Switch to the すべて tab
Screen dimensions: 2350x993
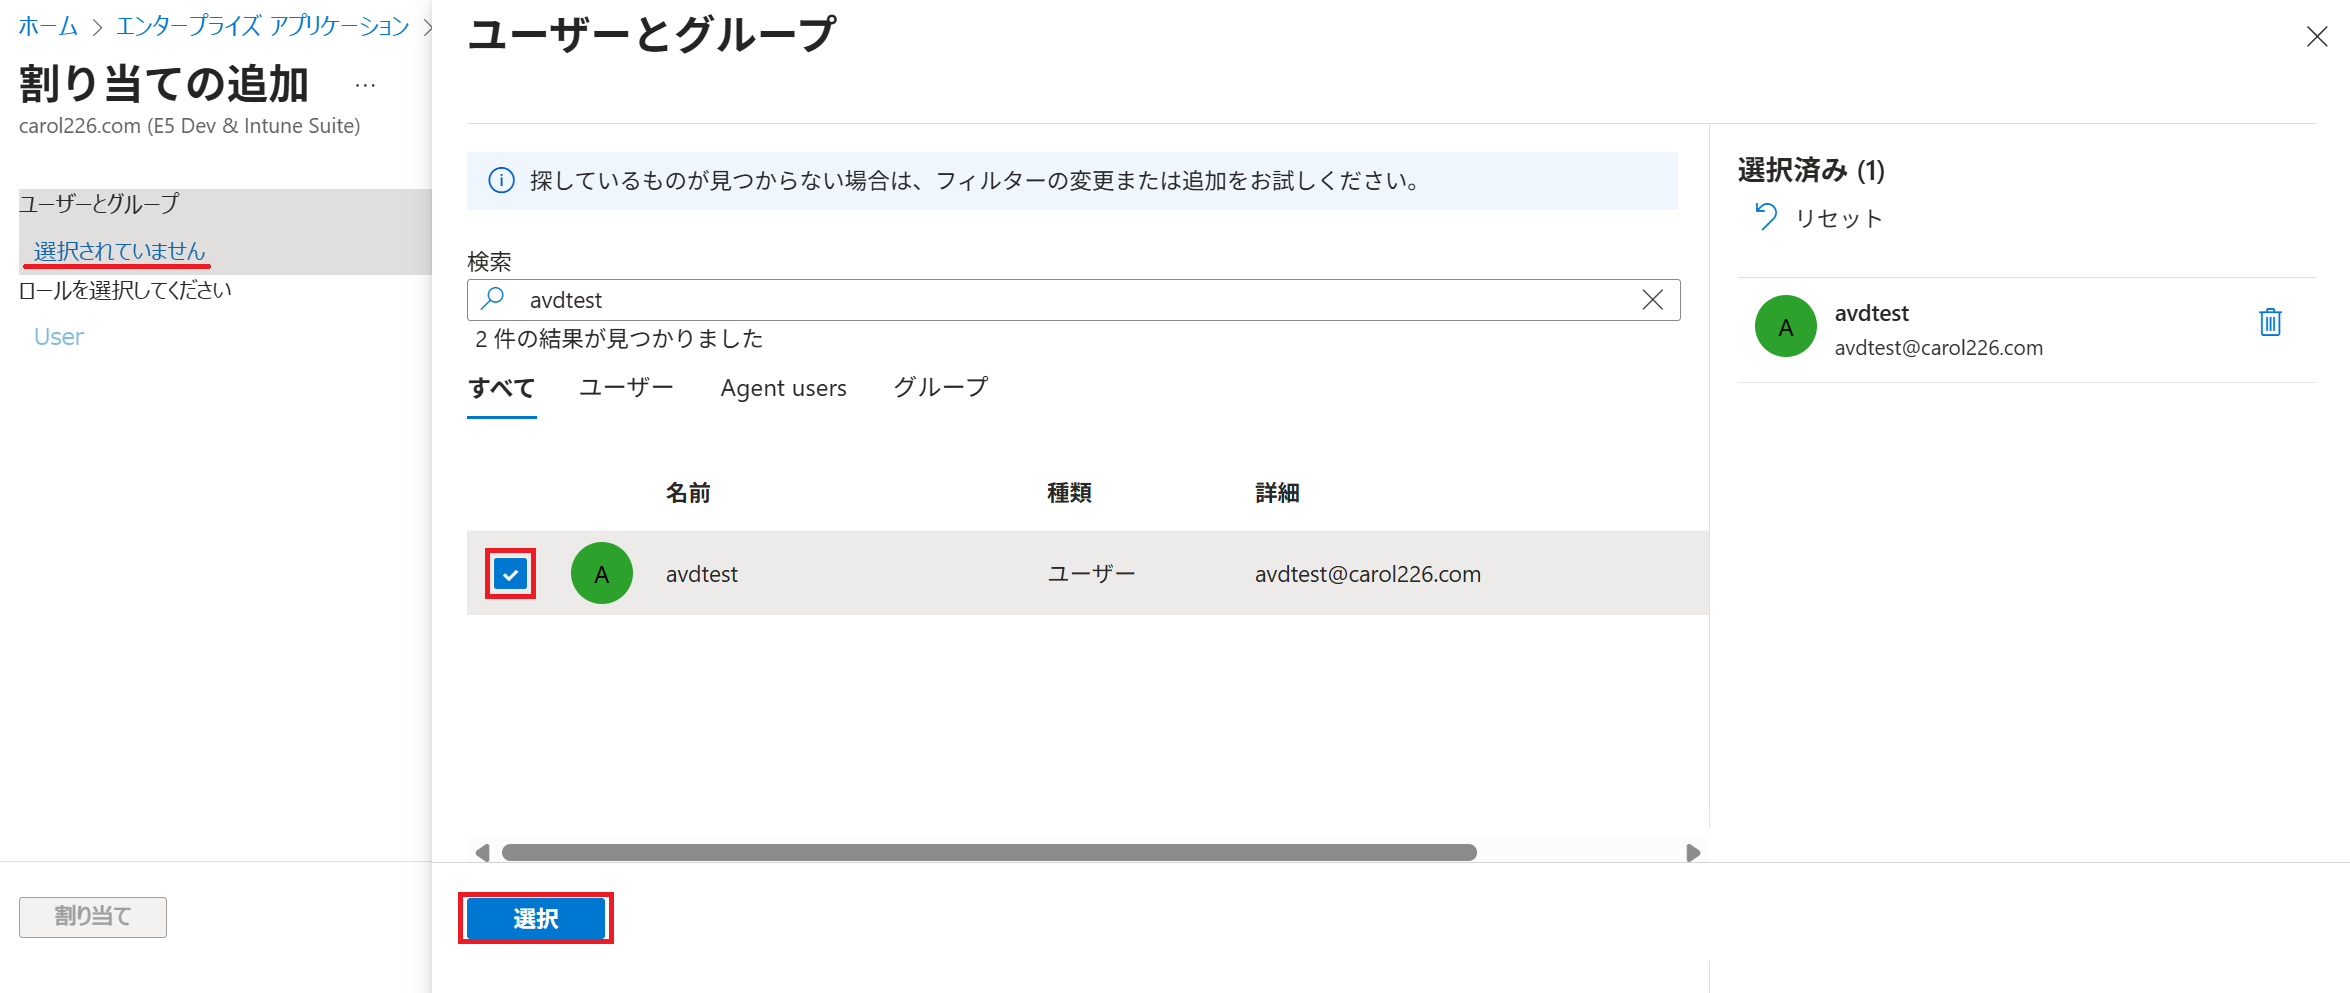pyautogui.click(x=502, y=388)
